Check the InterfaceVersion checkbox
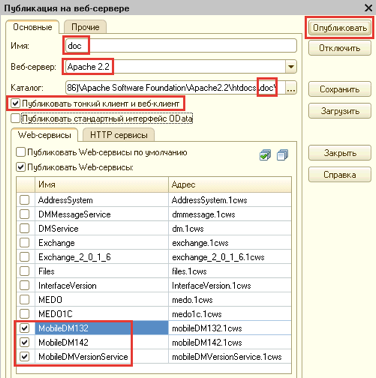The width and height of the screenshot is (376, 378). tap(25, 286)
